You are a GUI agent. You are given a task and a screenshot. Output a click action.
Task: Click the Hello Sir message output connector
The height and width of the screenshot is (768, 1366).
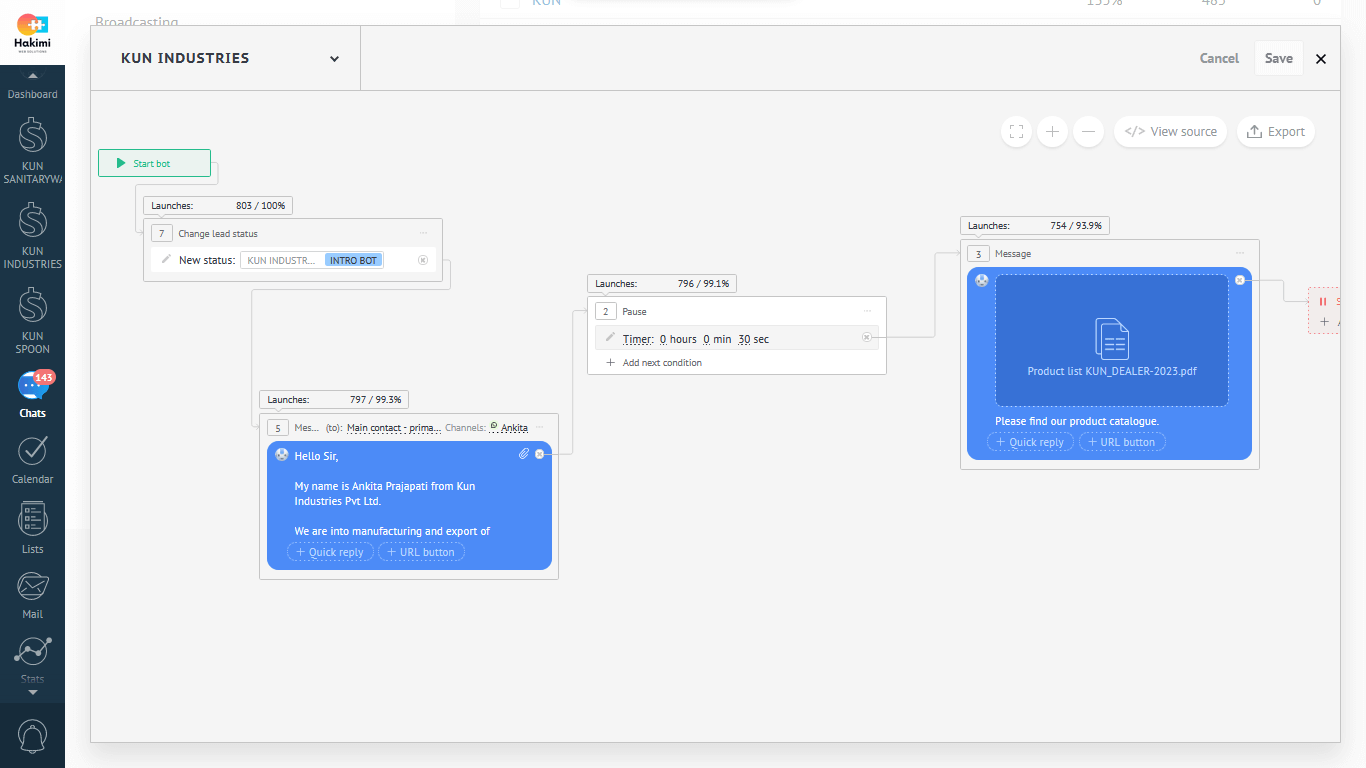(540, 454)
